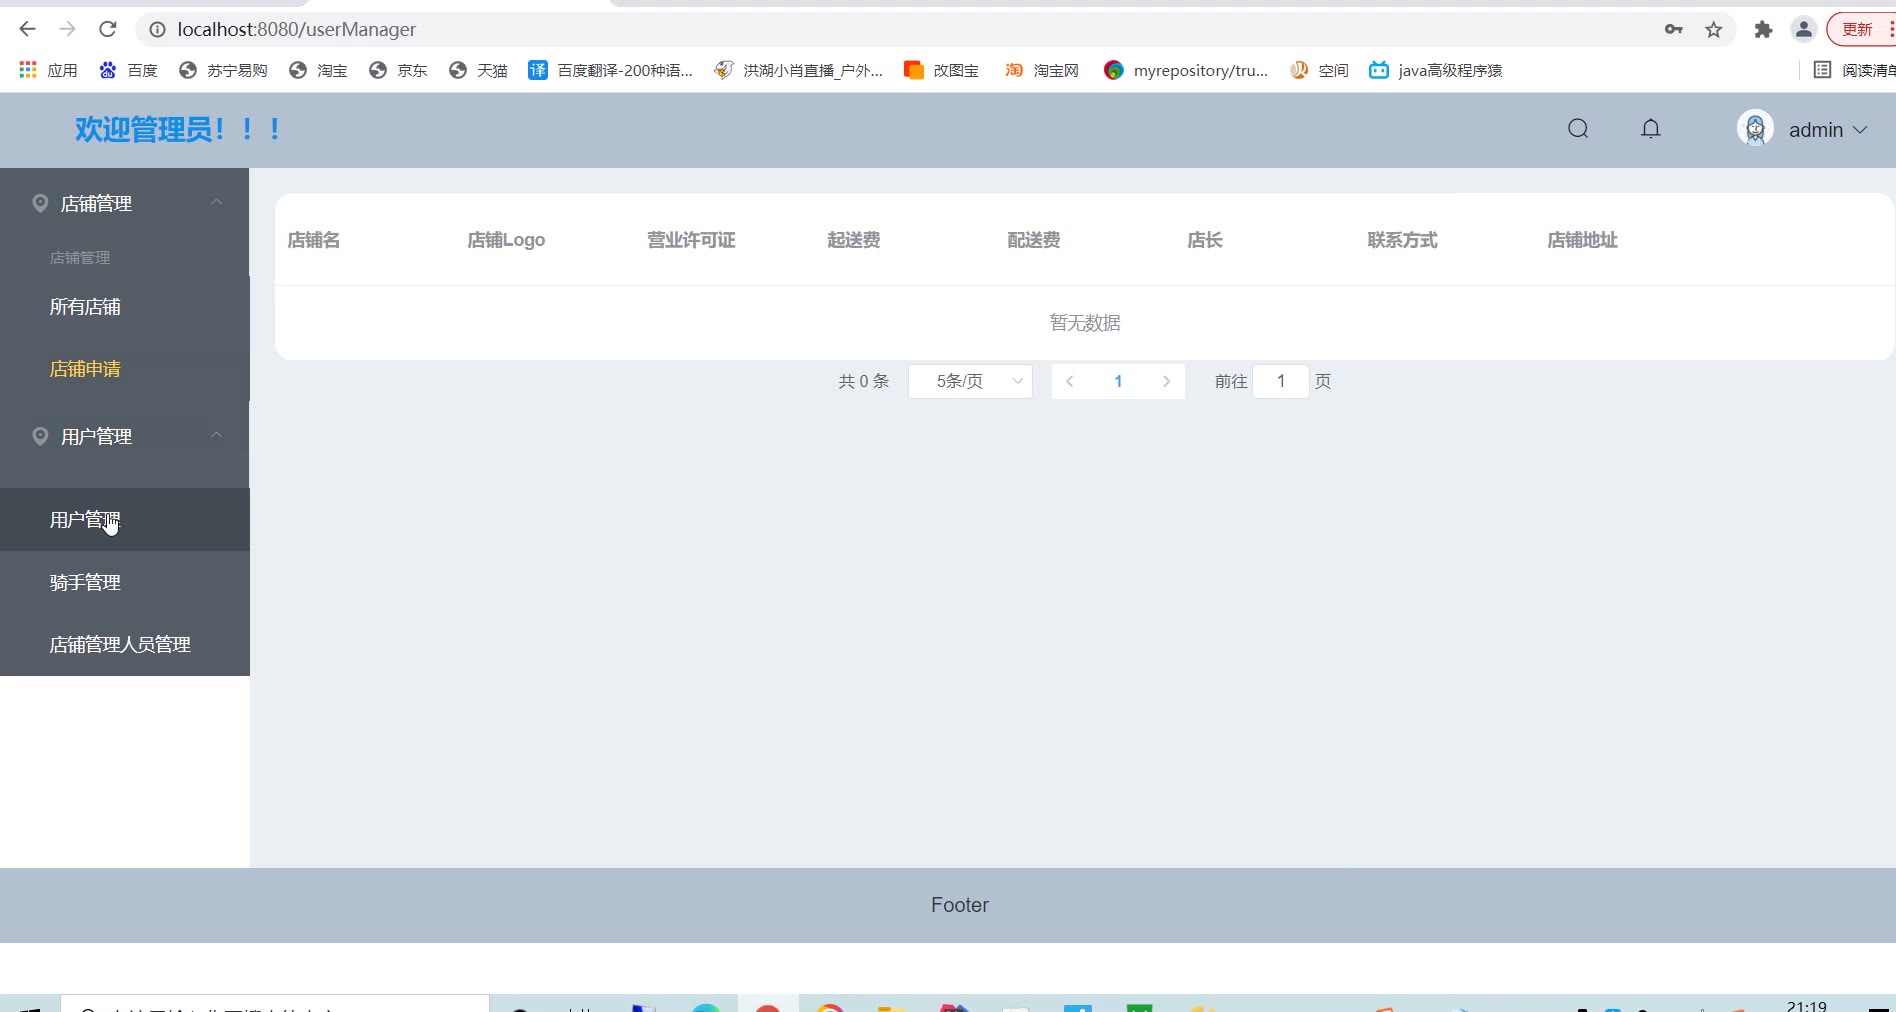Click the 前往 page jump input
Screen dimensions: 1896x1012
(x=1281, y=381)
